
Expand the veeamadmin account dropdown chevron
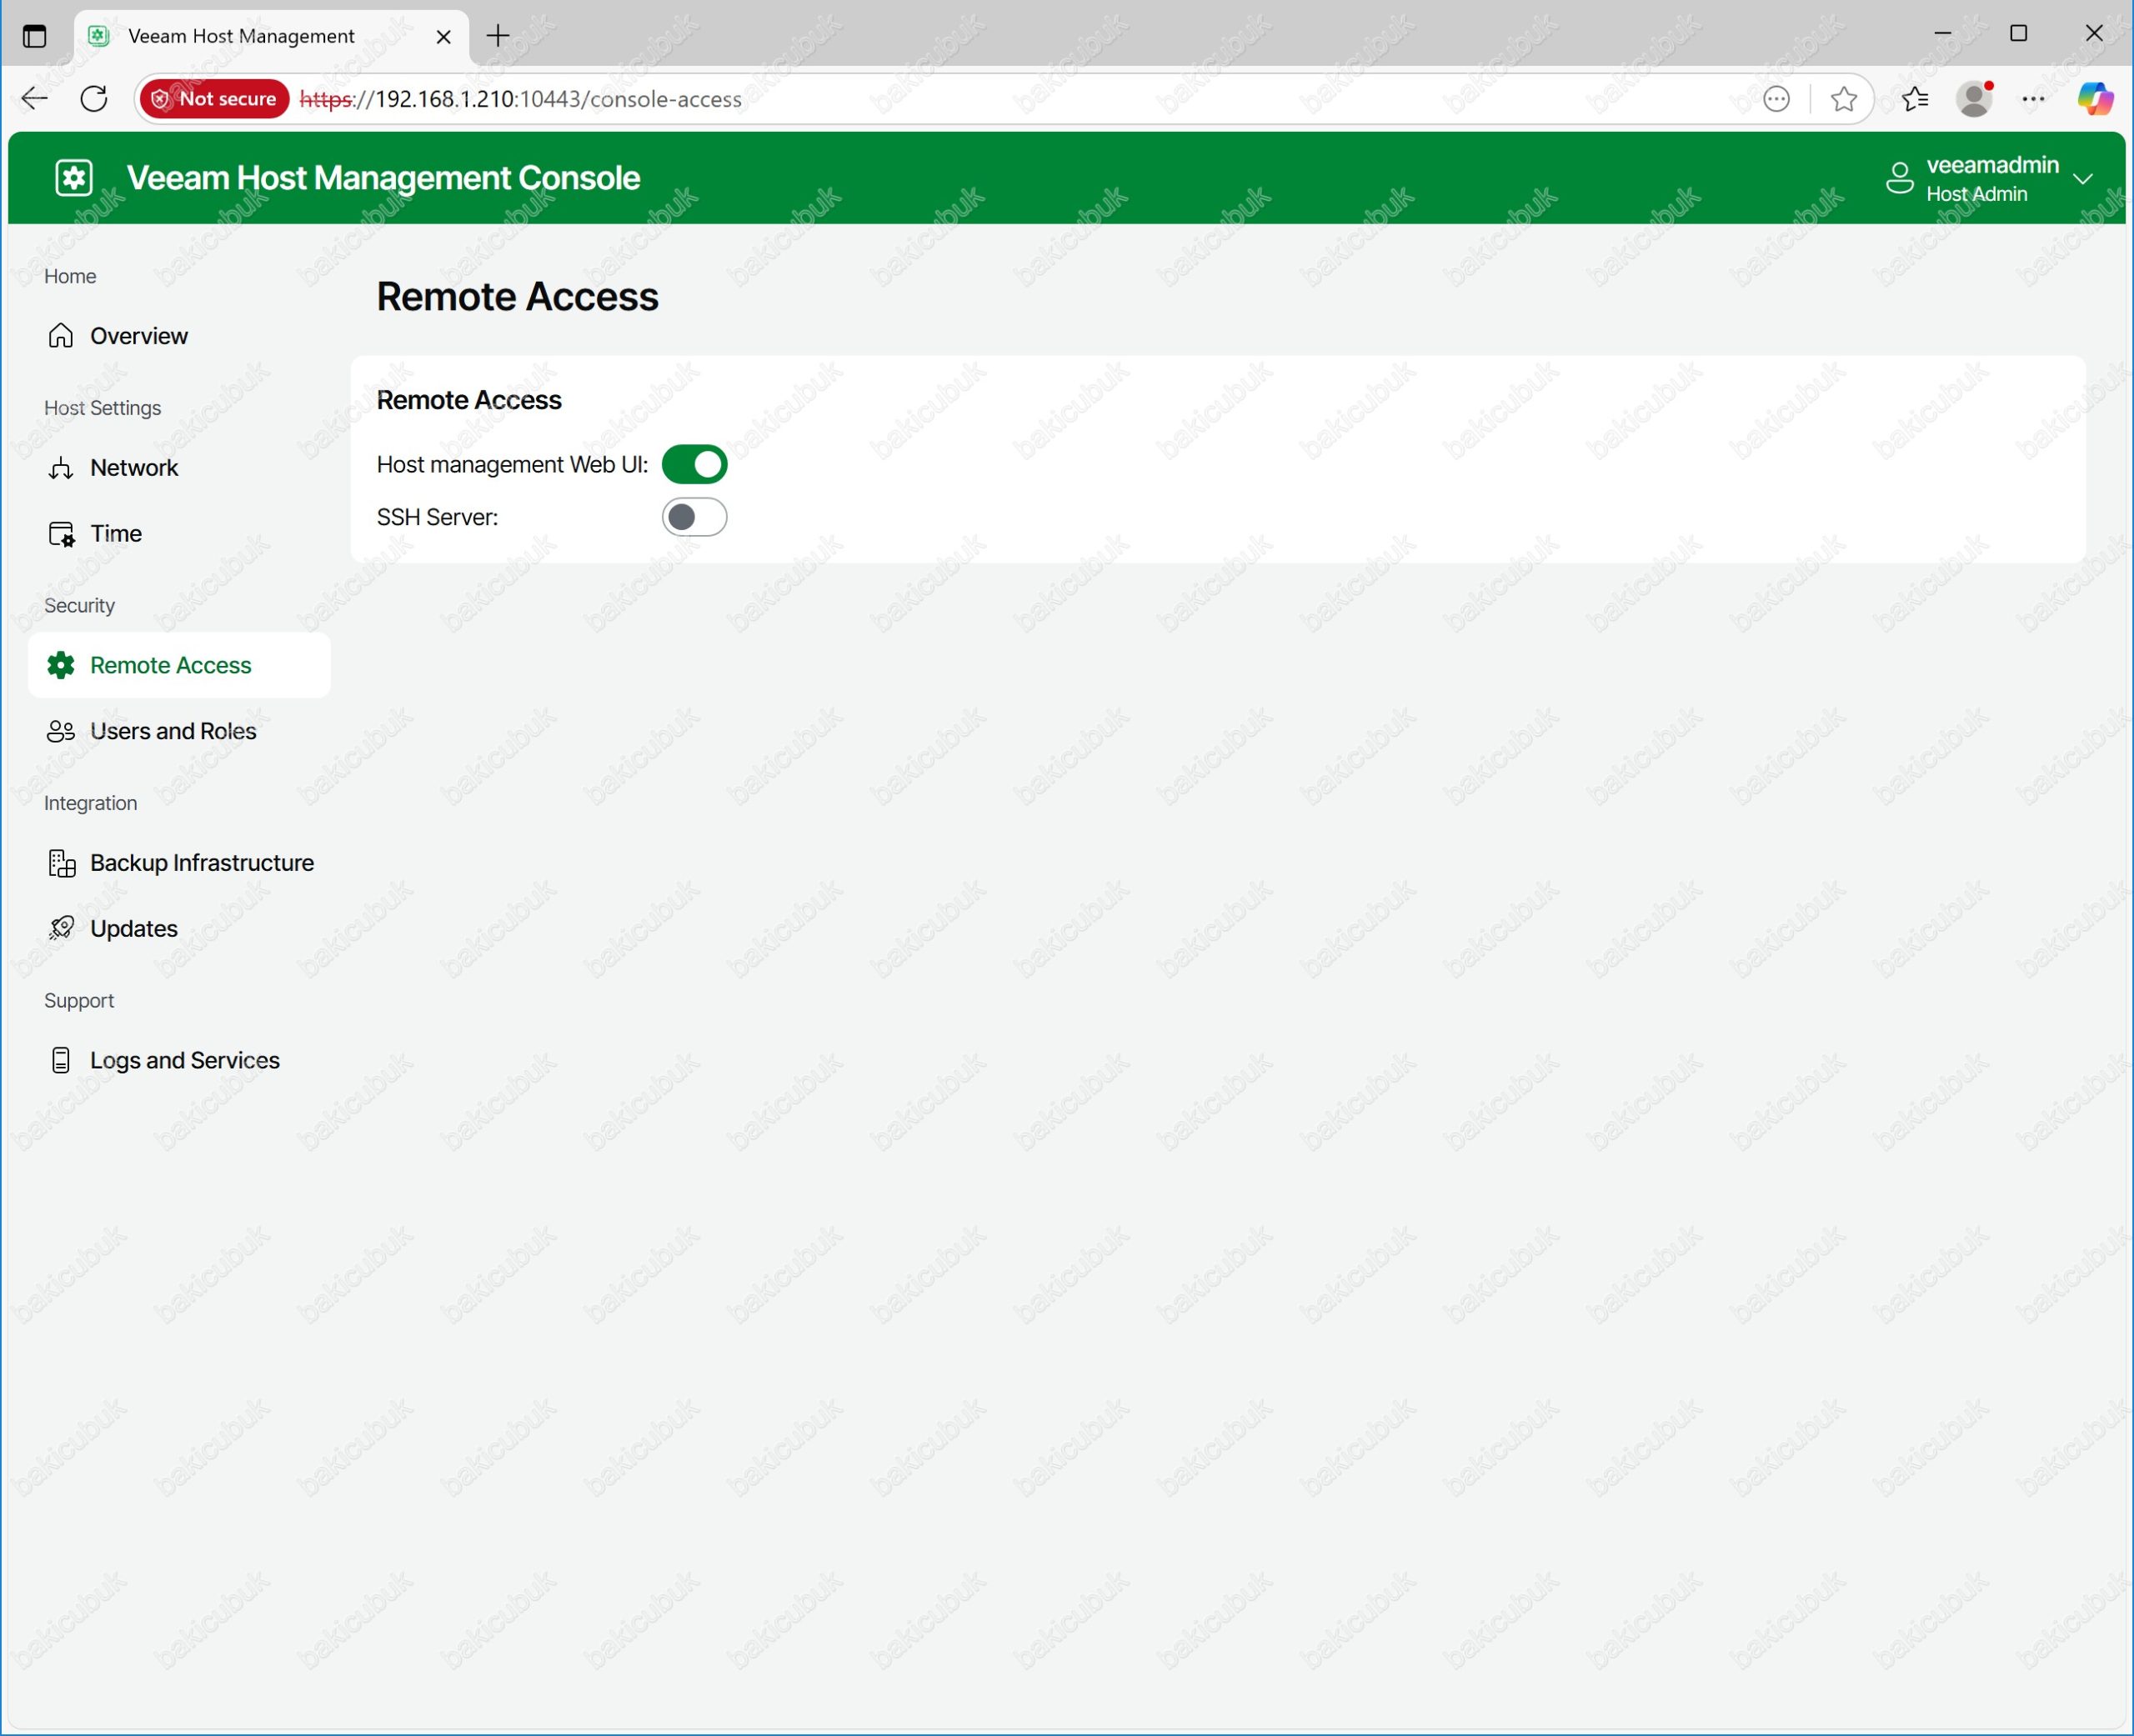pyautogui.click(x=2083, y=179)
